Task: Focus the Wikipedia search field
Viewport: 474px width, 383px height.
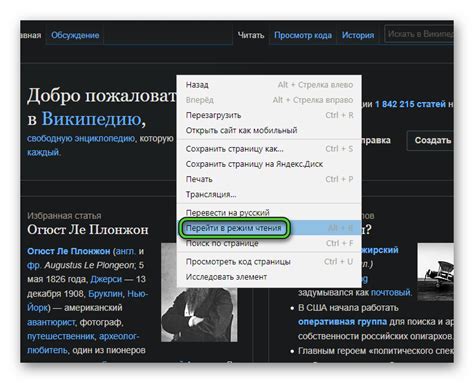Action: pyautogui.click(x=419, y=34)
